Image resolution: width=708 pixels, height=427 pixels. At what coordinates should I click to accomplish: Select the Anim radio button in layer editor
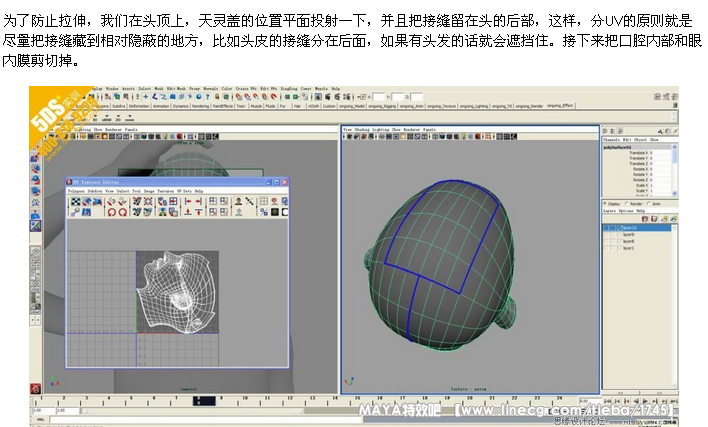tap(648, 204)
